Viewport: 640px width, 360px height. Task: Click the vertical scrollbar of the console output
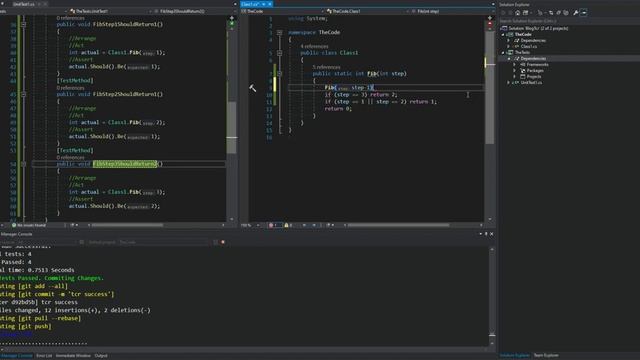point(492,296)
